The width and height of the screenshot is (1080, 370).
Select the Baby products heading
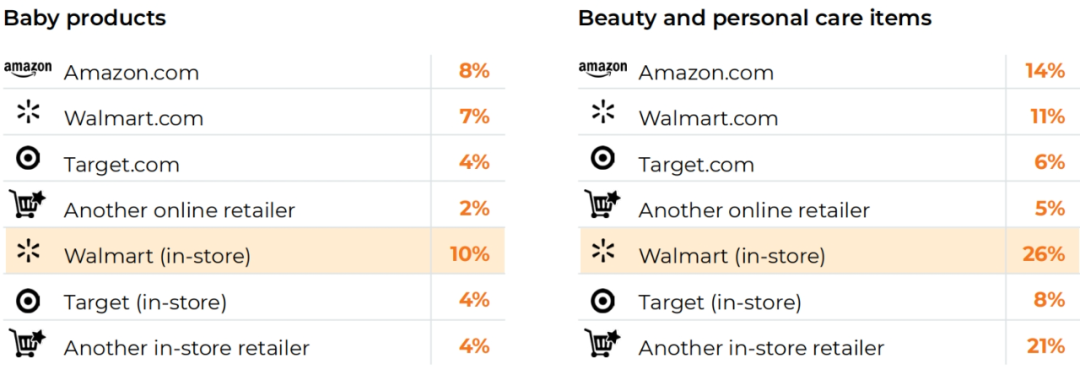coord(85,18)
